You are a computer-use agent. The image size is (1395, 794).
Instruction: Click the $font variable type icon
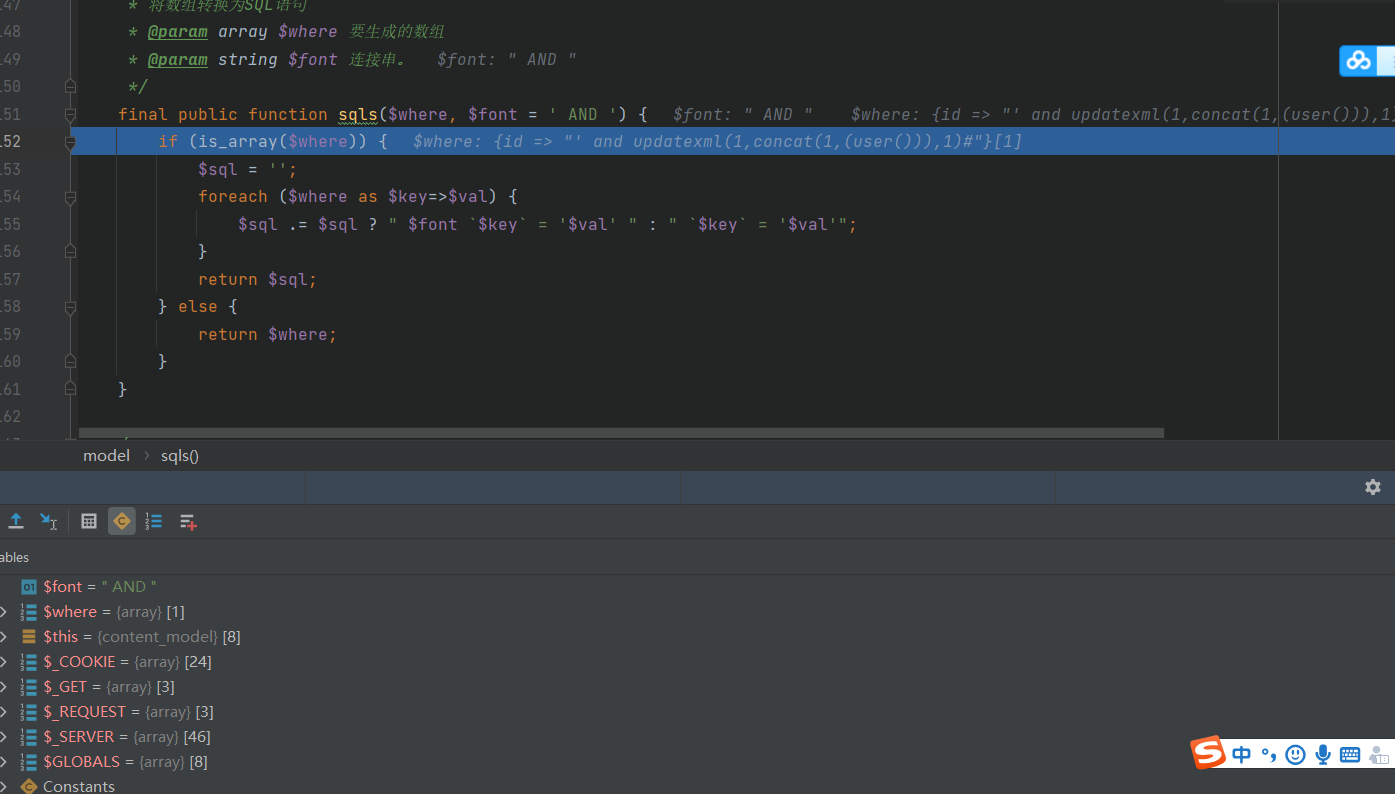tap(29, 587)
